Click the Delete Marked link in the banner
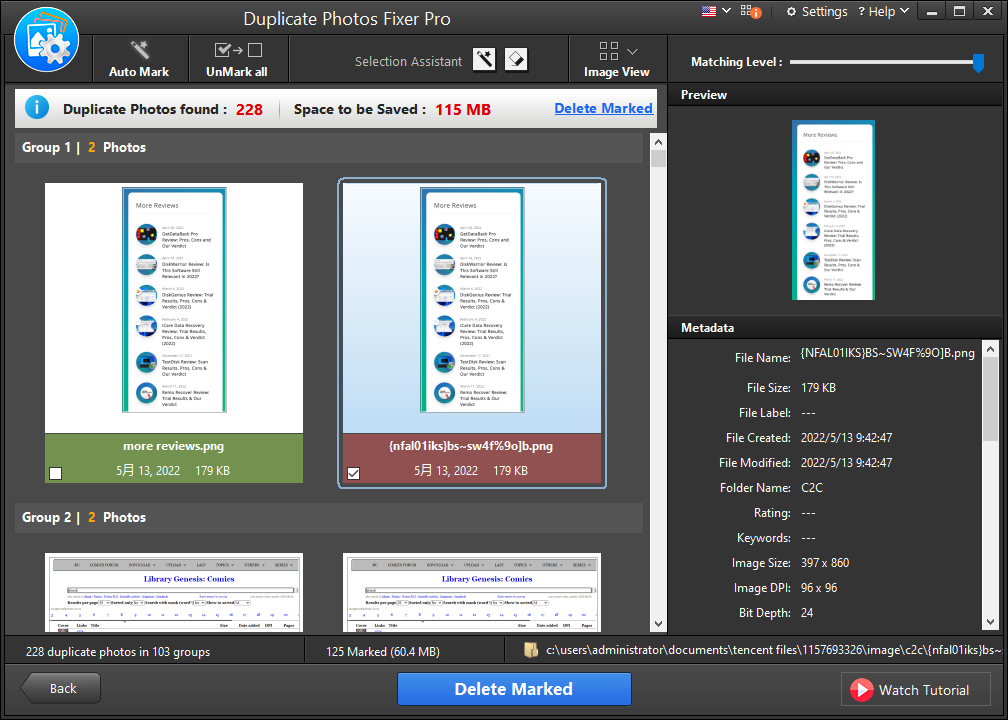The height and width of the screenshot is (720, 1008). pyautogui.click(x=603, y=108)
